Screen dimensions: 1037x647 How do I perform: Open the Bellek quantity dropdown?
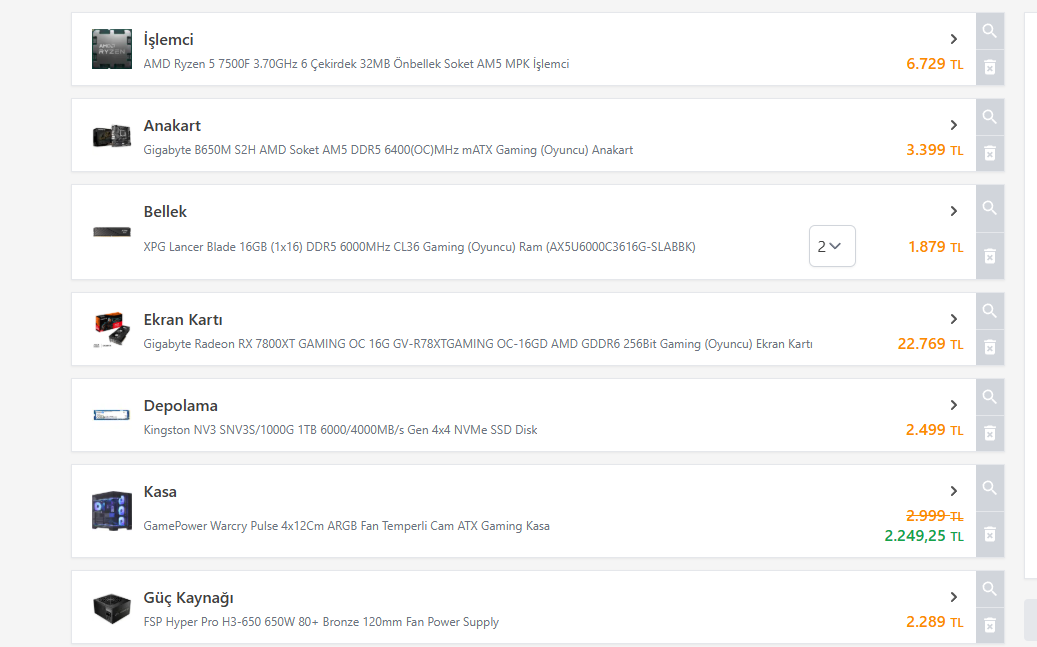[x=832, y=246]
